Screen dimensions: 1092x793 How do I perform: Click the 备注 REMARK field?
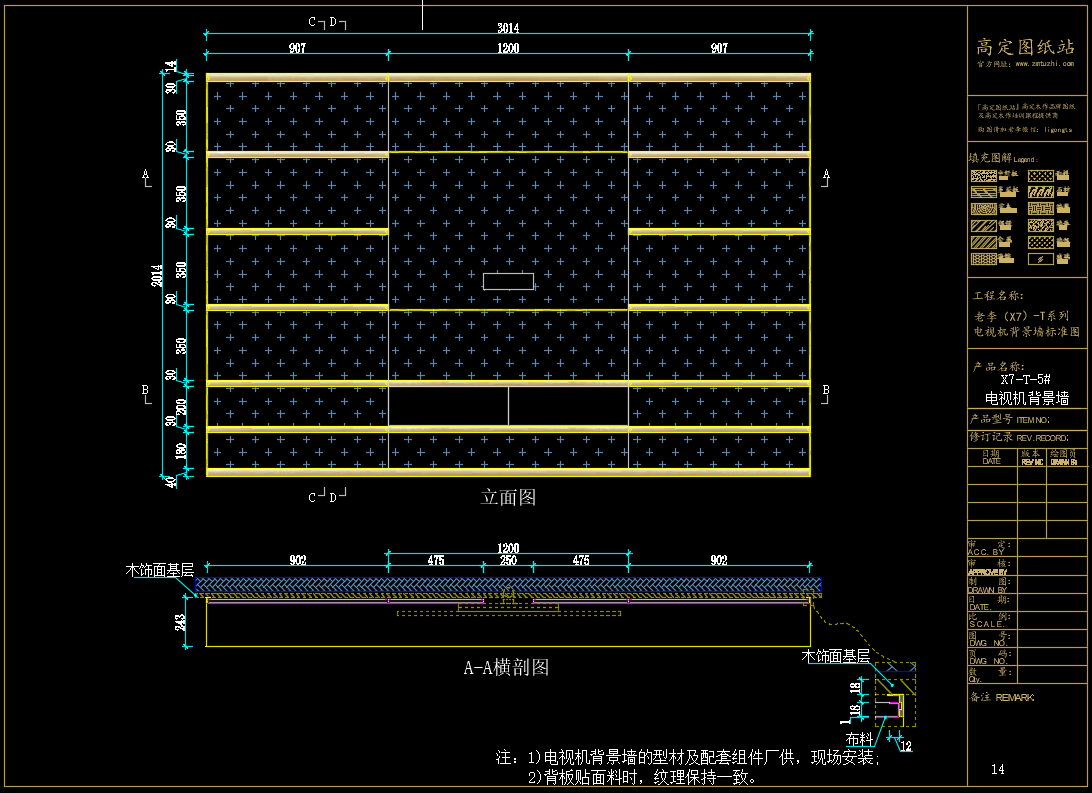(x=1002, y=697)
